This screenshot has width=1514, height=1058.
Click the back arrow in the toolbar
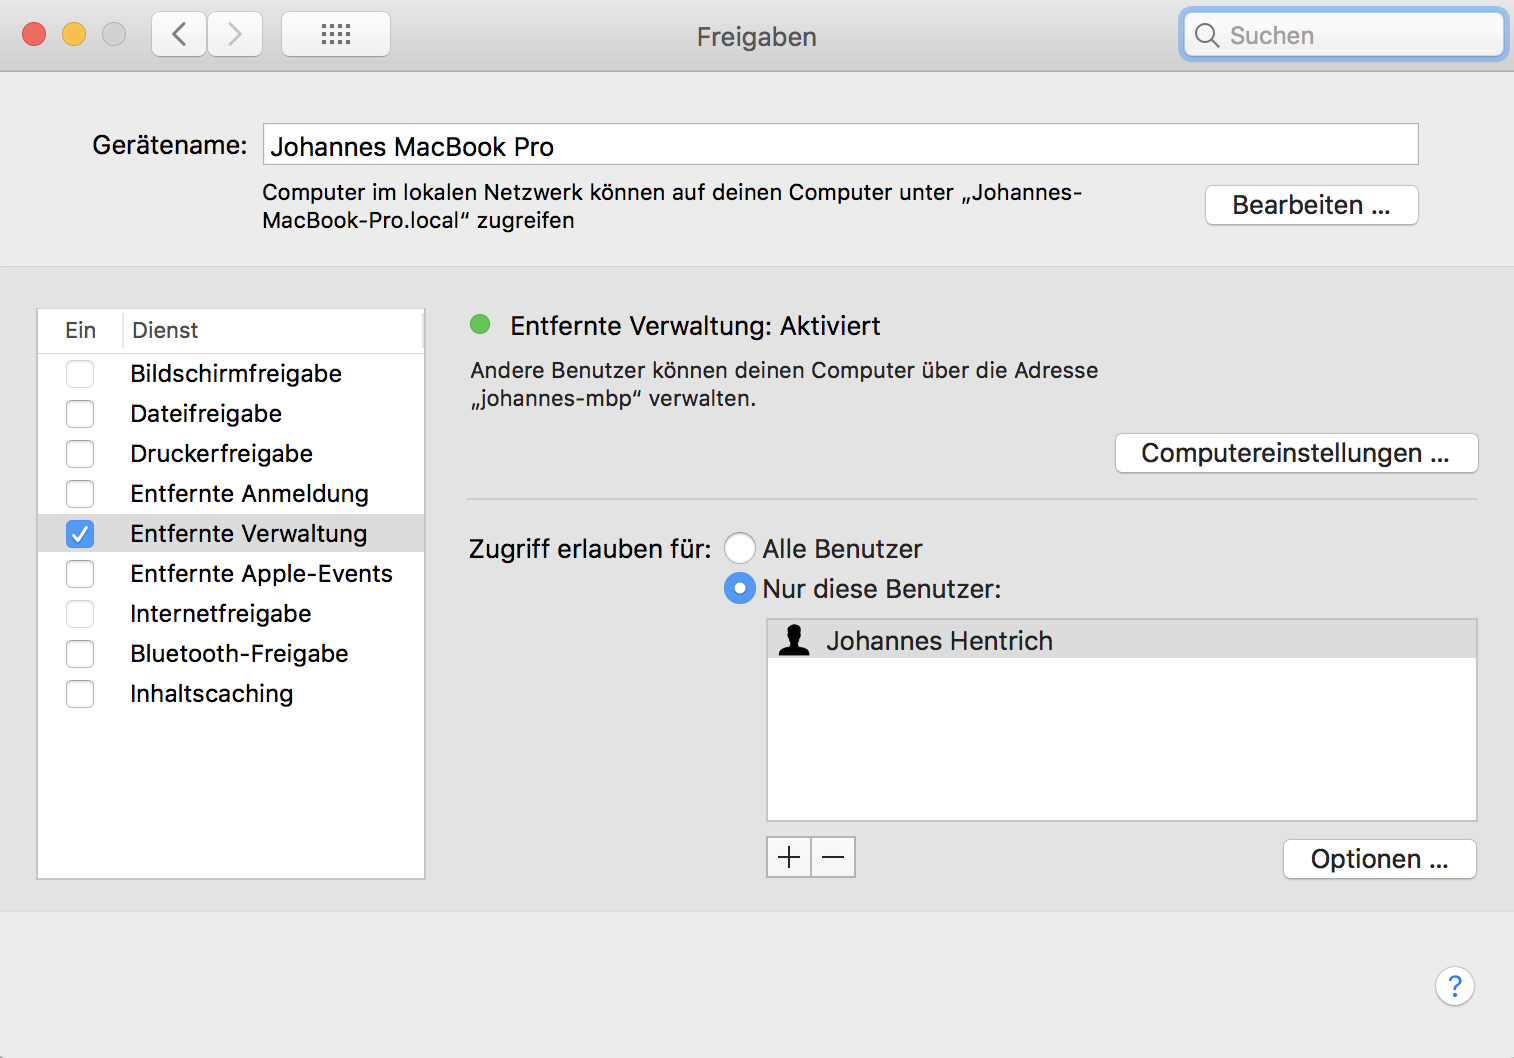click(179, 35)
